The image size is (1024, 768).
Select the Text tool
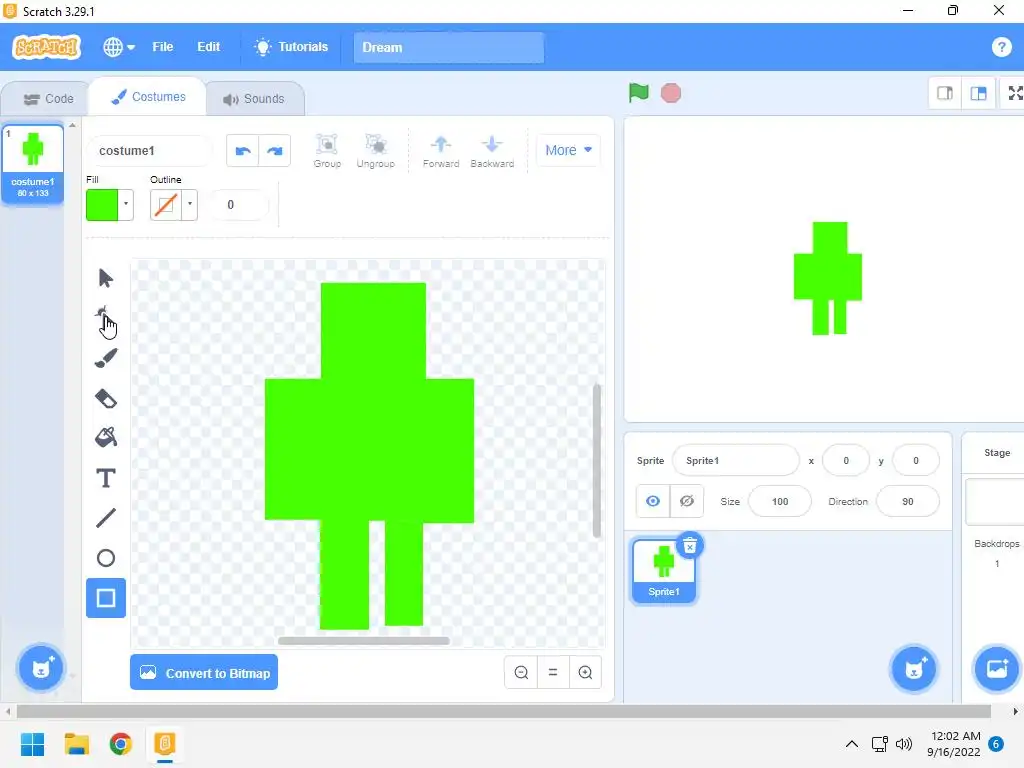point(106,478)
